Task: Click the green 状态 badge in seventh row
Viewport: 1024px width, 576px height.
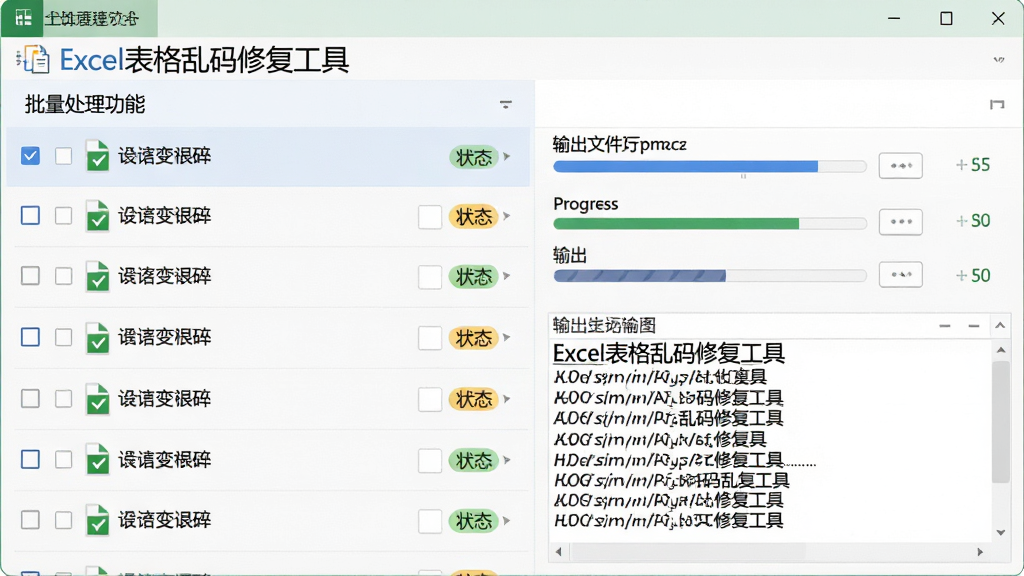Action: click(x=473, y=521)
